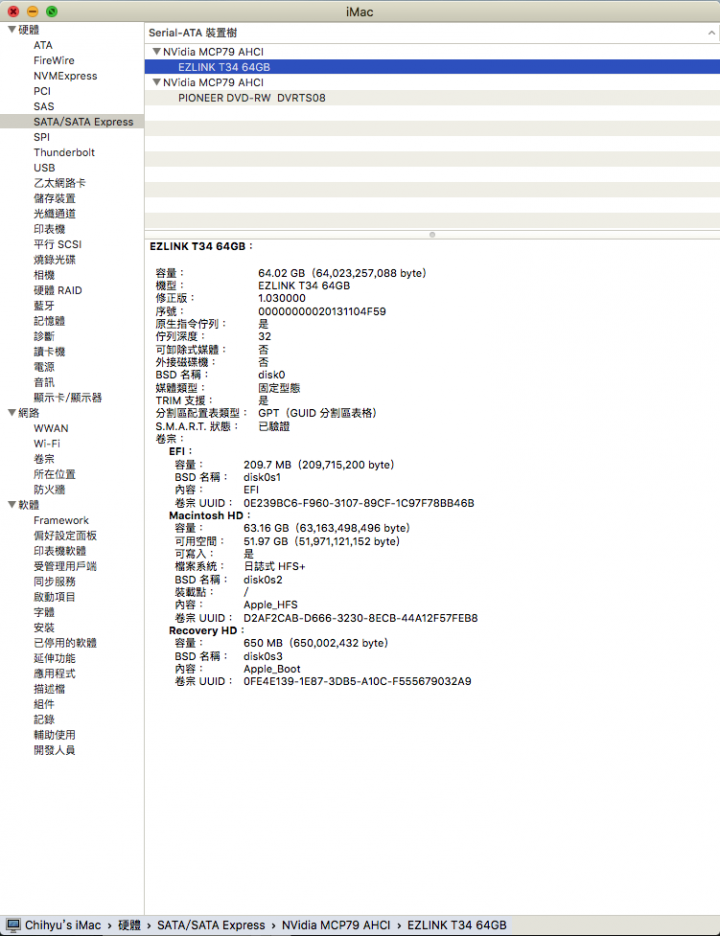
Task: Select 藍牙 Bluetooth item
Action: (x=44, y=306)
